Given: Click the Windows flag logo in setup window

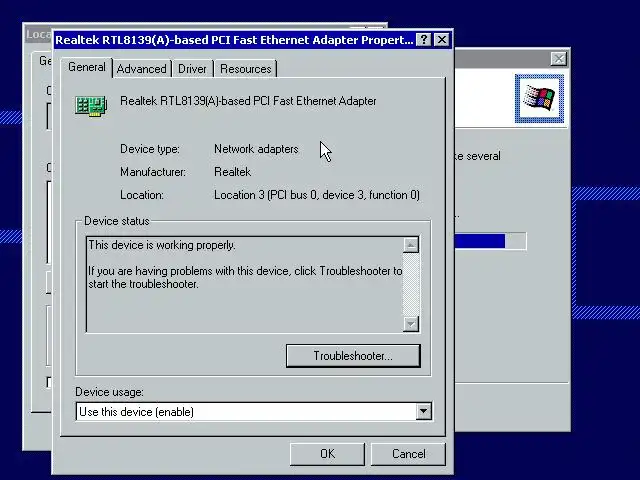Looking at the screenshot, I should coord(539,98).
